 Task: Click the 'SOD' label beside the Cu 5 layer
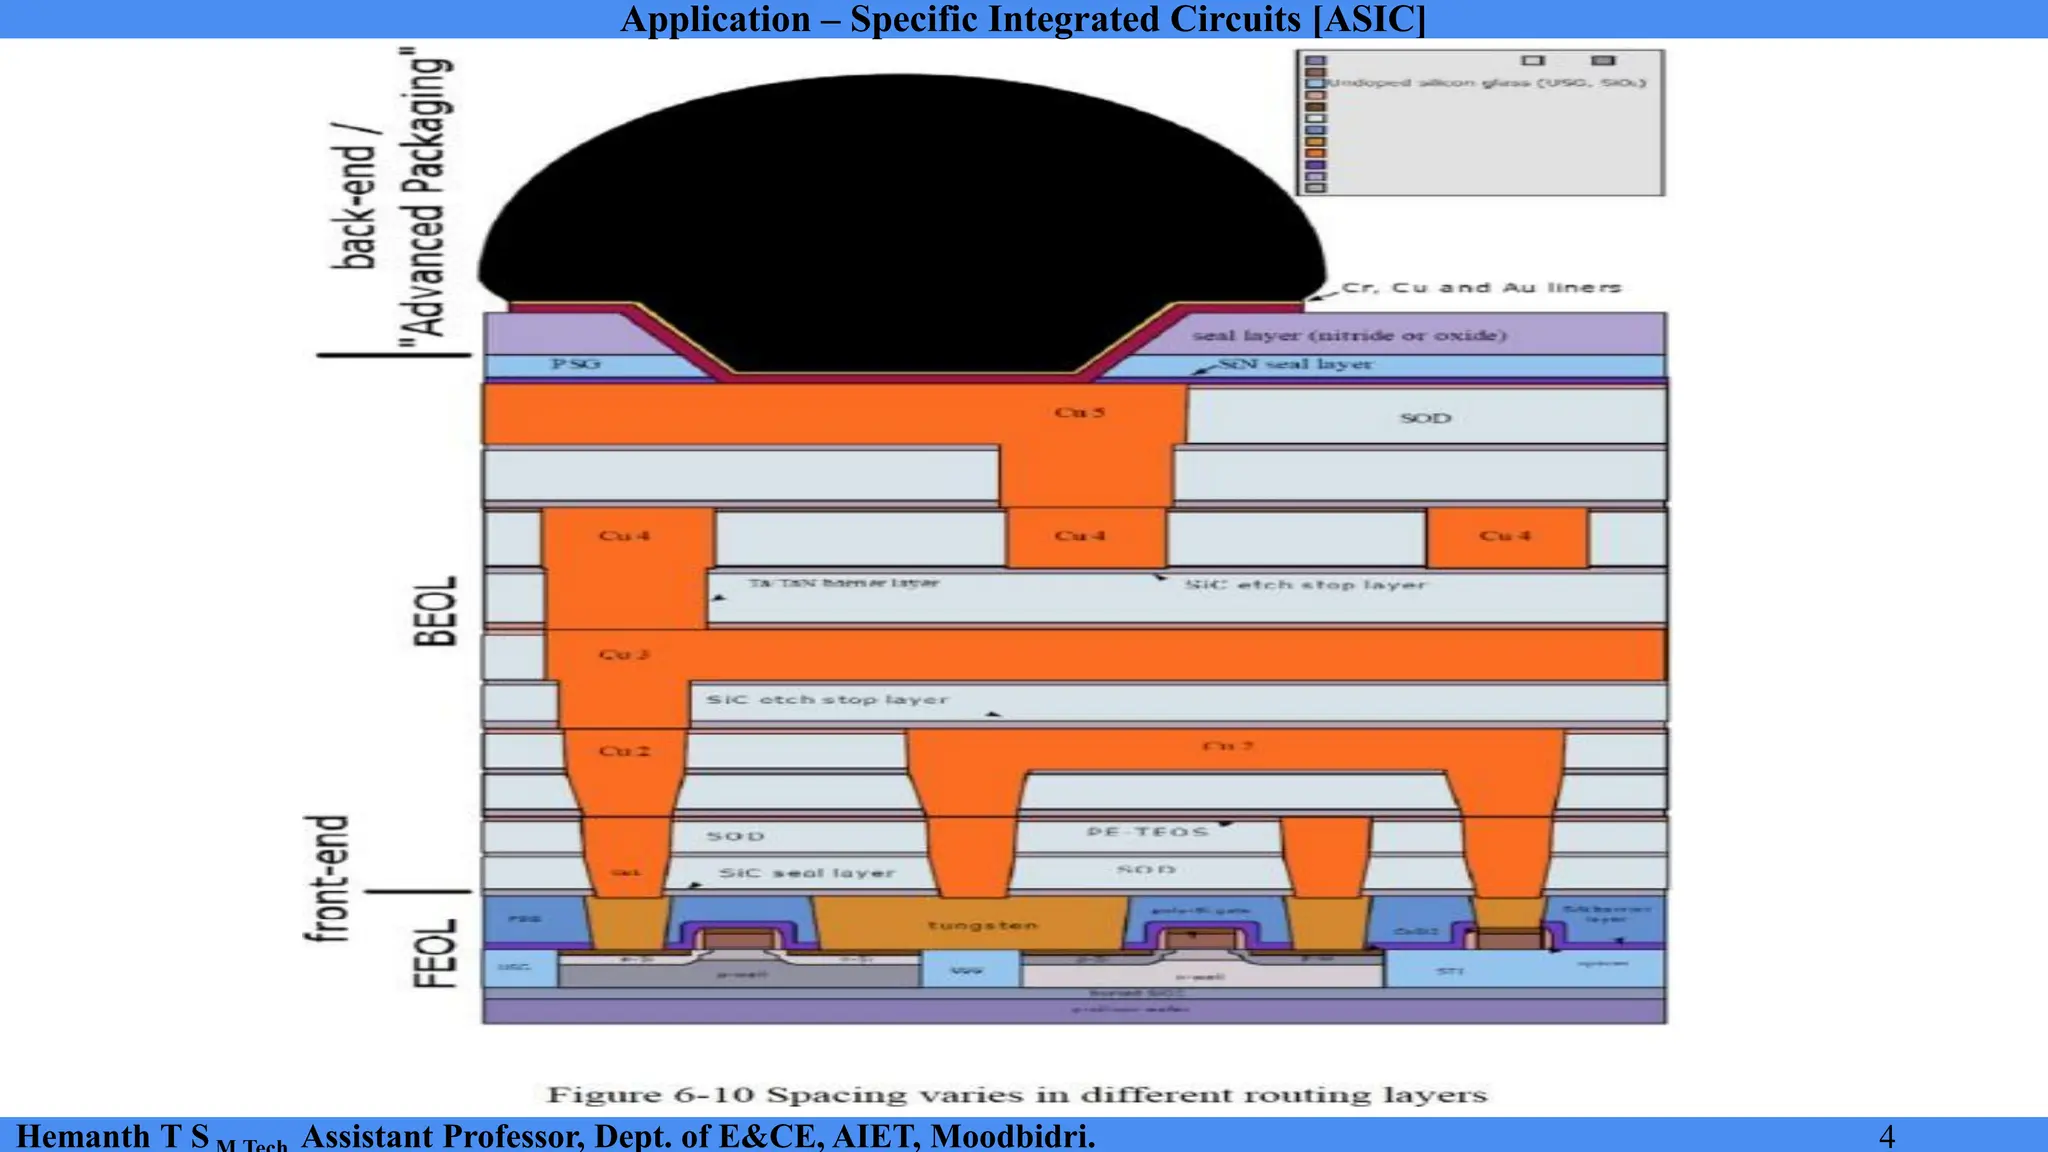pyautogui.click(x=1425, y=418)
